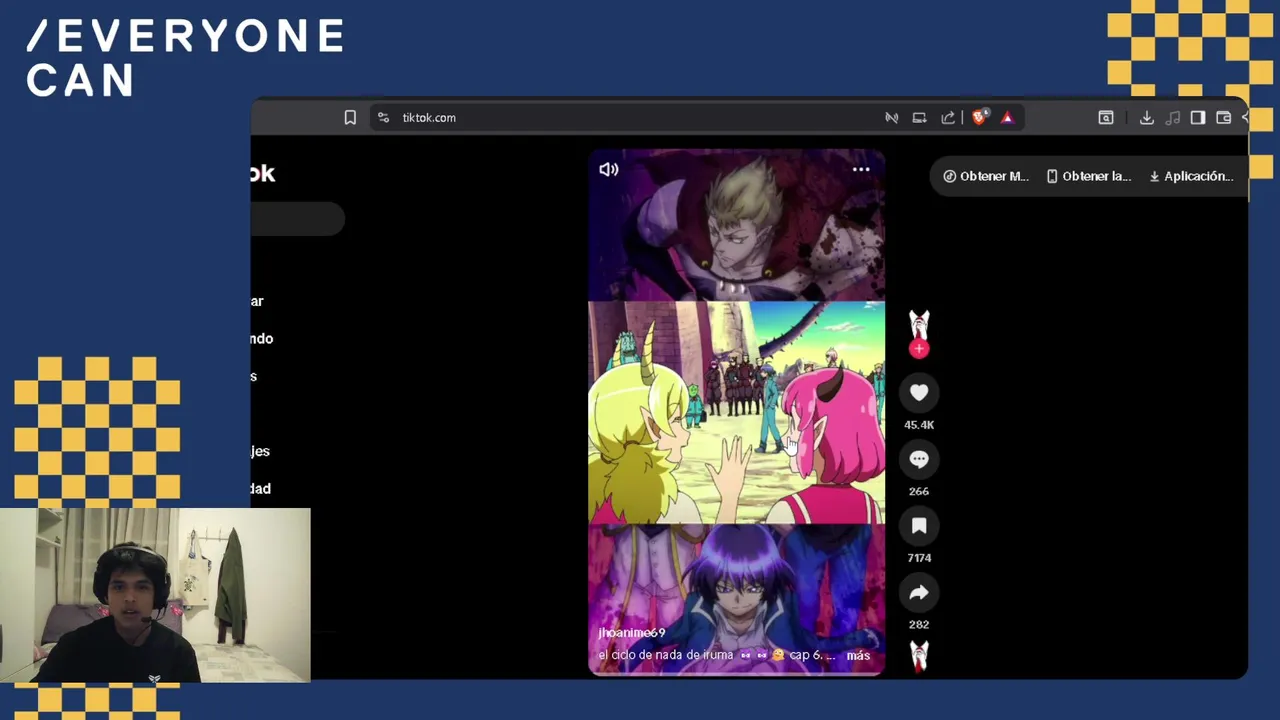This screenshot has height=720, width=1280.
Task: Open the video's three-dot options menu
Action: (x=861, y=170)
